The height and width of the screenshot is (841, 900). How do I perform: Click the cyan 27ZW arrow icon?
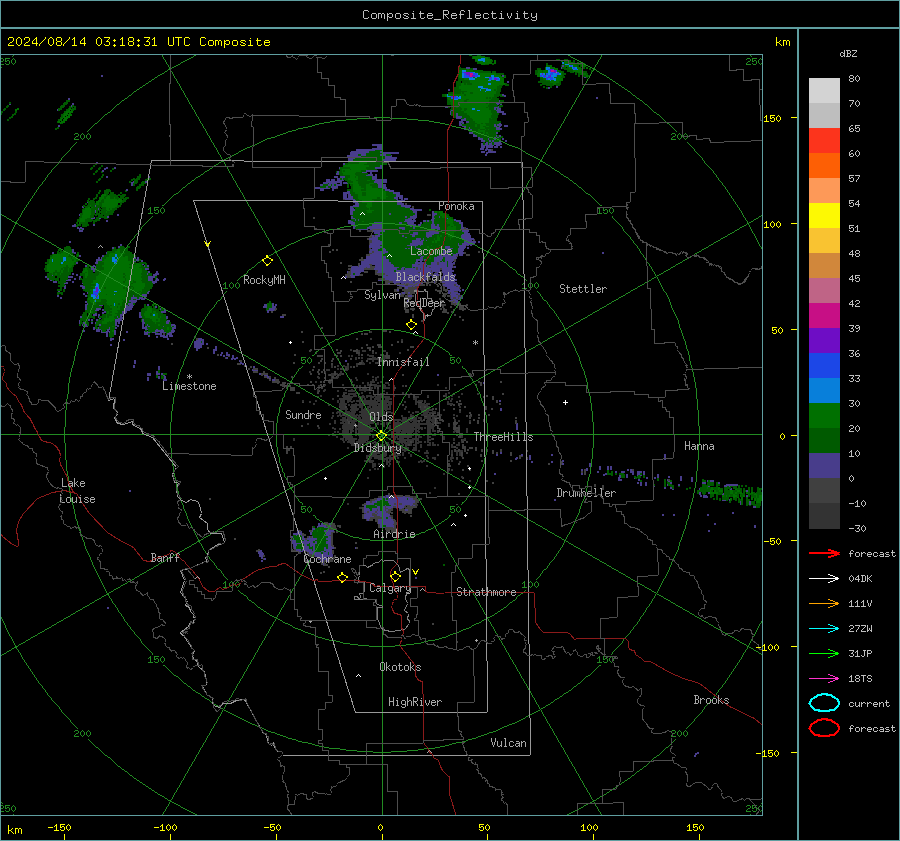tap(824, 629)
